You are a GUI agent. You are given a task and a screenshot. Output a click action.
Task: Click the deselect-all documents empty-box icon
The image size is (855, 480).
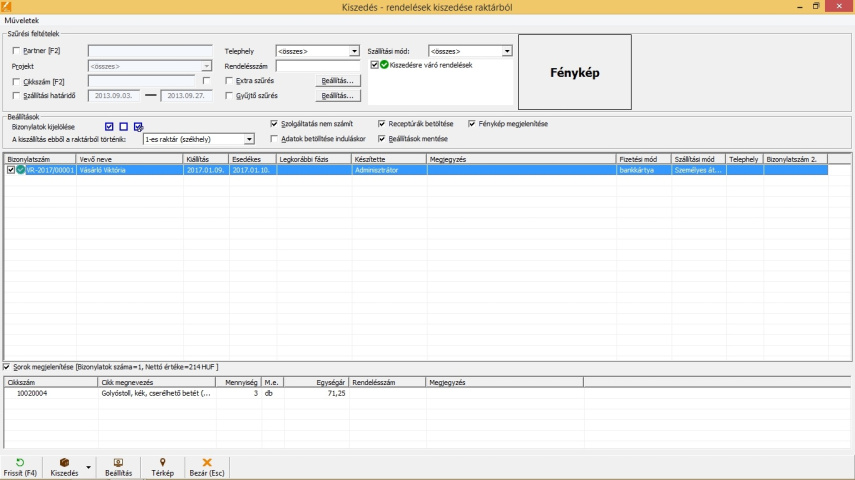[x=124, y=127]
